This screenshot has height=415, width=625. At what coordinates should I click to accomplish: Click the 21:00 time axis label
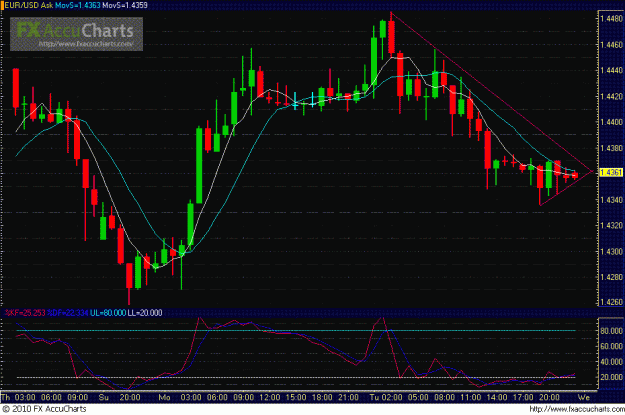348,397
